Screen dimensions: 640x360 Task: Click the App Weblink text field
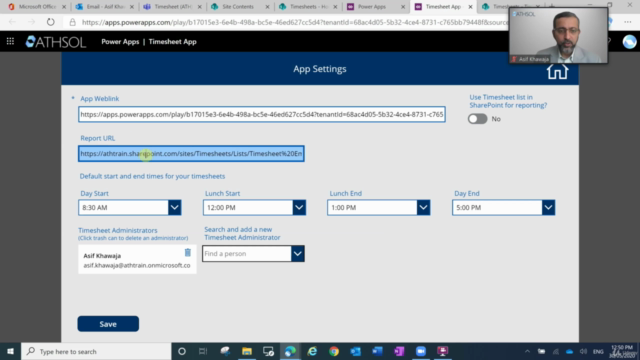coord(262,114)
